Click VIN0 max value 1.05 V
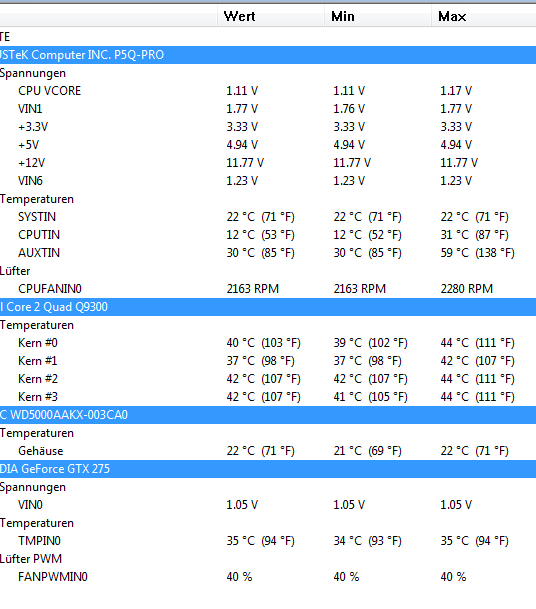The height and width of the screenshot is (609, 536). click(456, 505)
